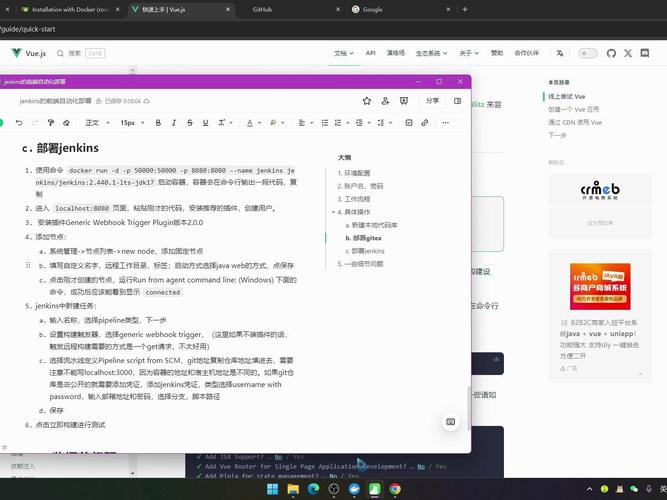Insert a to-do checkbox item

pos(409,123)
